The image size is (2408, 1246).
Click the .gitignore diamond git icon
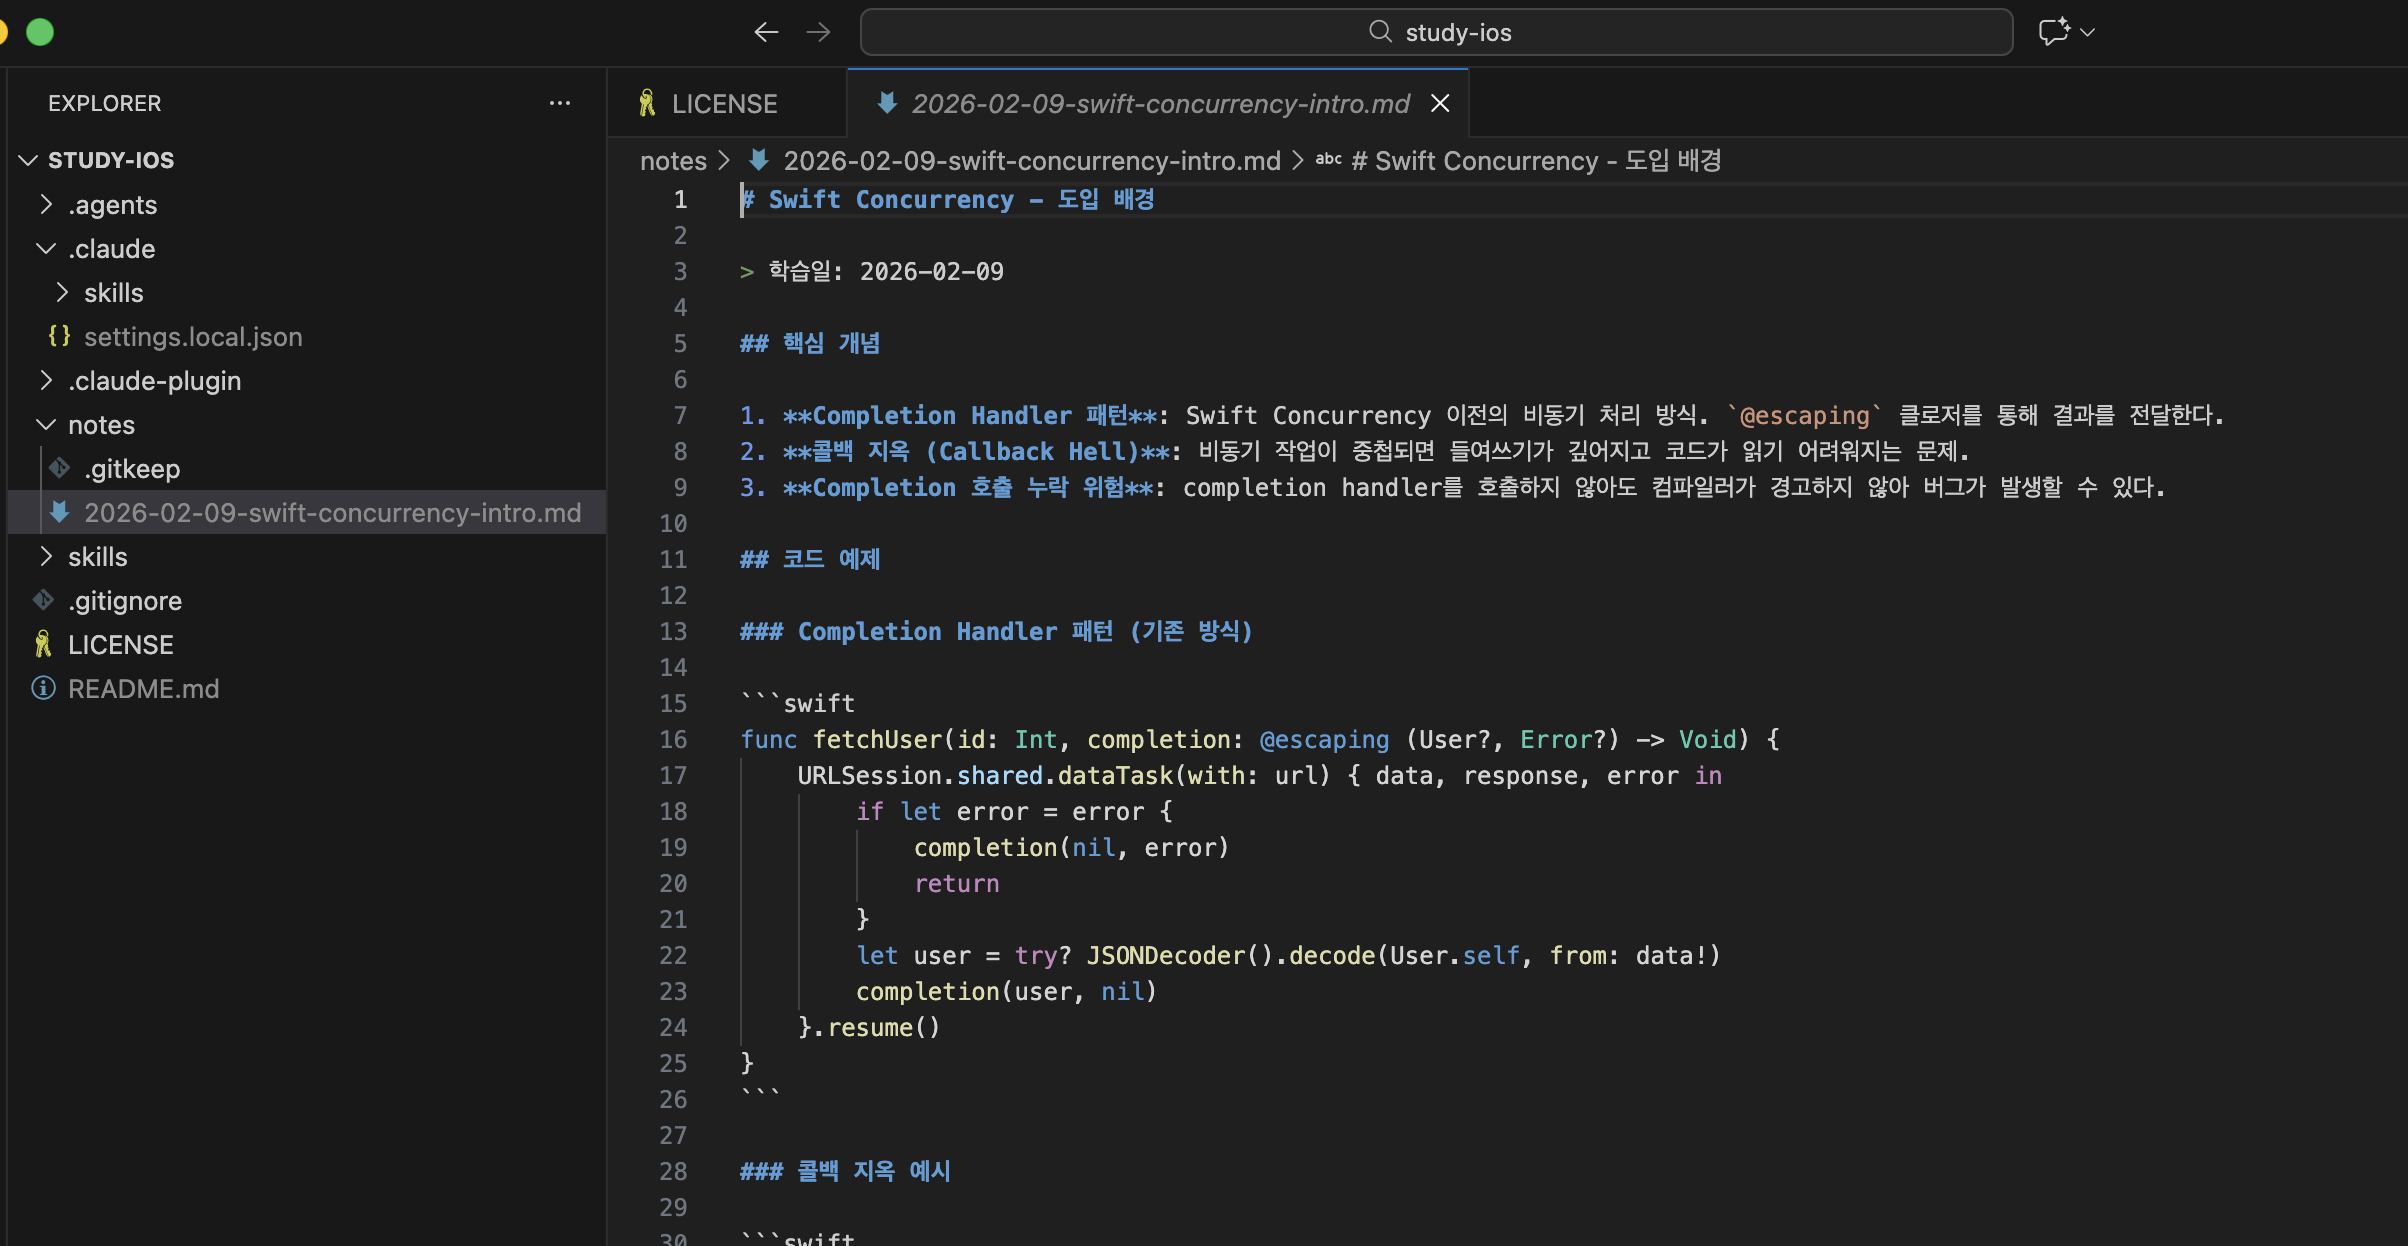(43, 600)
